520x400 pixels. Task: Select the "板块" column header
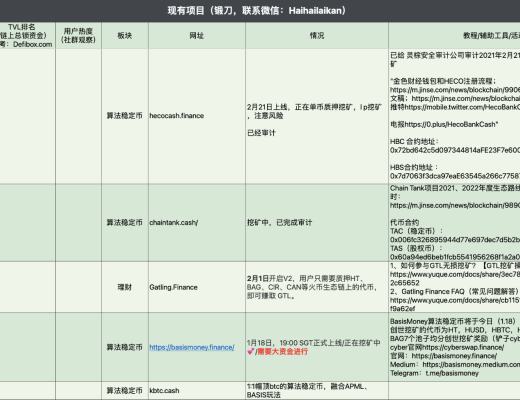[125, 35]
